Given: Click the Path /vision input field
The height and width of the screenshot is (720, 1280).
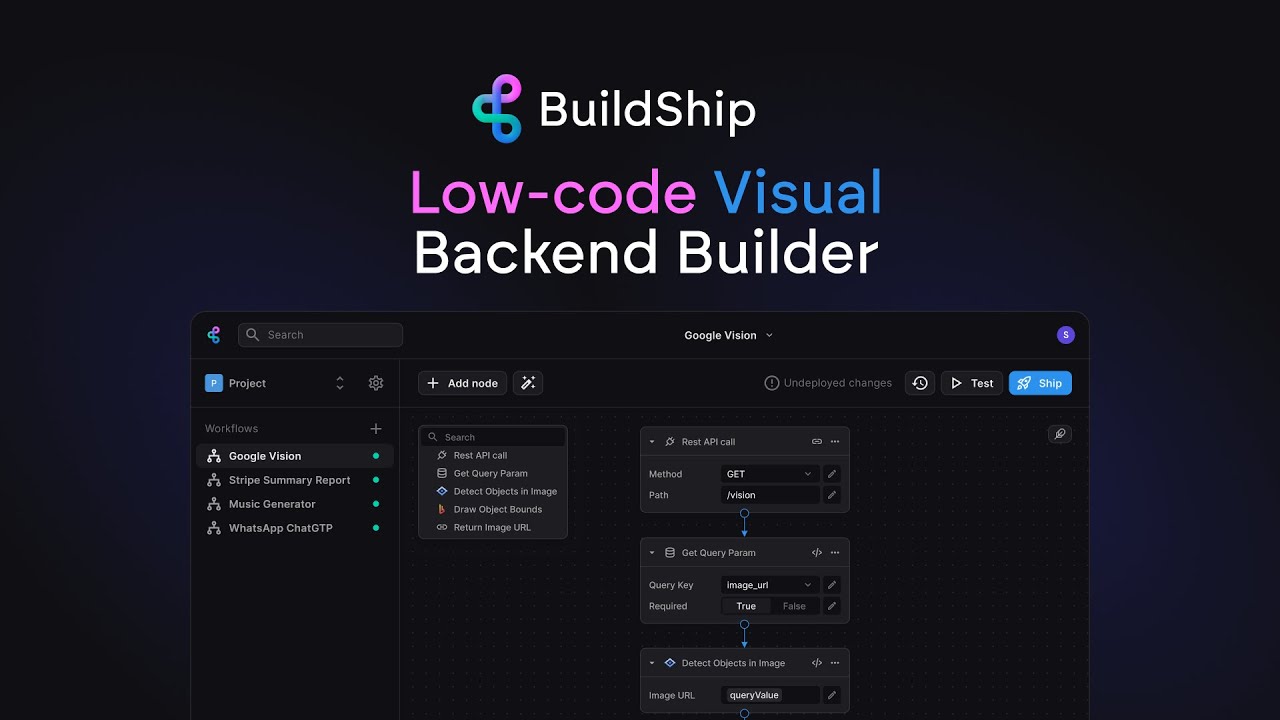Looking at the screenshot, I should [770, 495].
